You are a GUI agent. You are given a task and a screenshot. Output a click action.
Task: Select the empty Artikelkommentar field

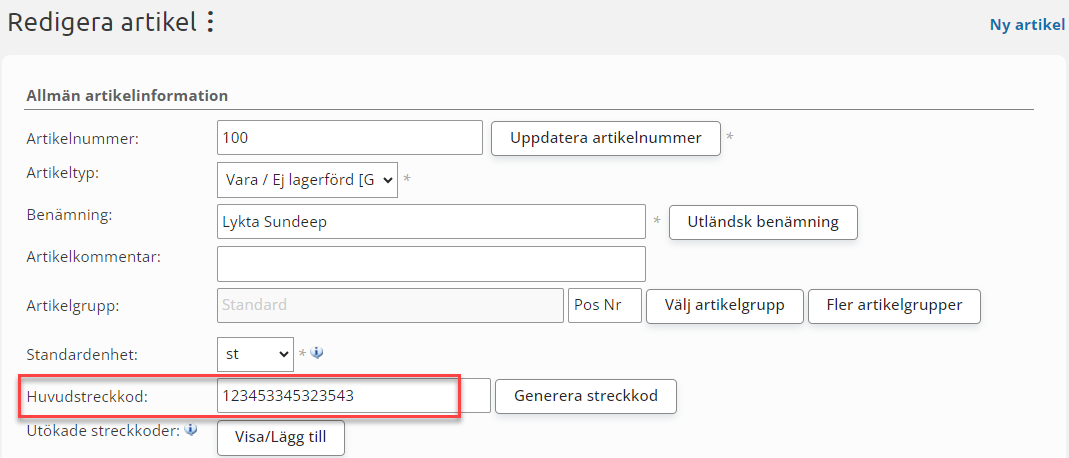click(x=430, y=264)
